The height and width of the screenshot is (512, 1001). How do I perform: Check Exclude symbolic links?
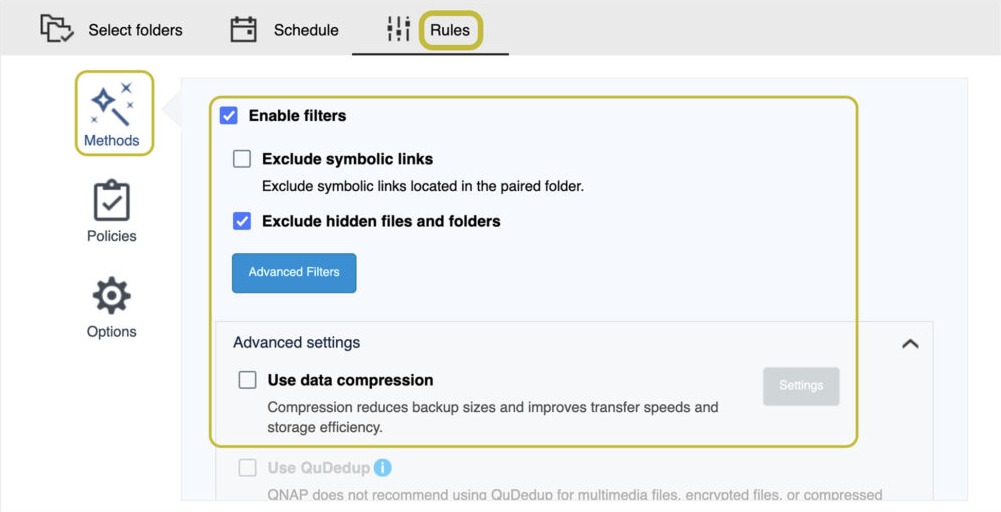pos(242,159)
